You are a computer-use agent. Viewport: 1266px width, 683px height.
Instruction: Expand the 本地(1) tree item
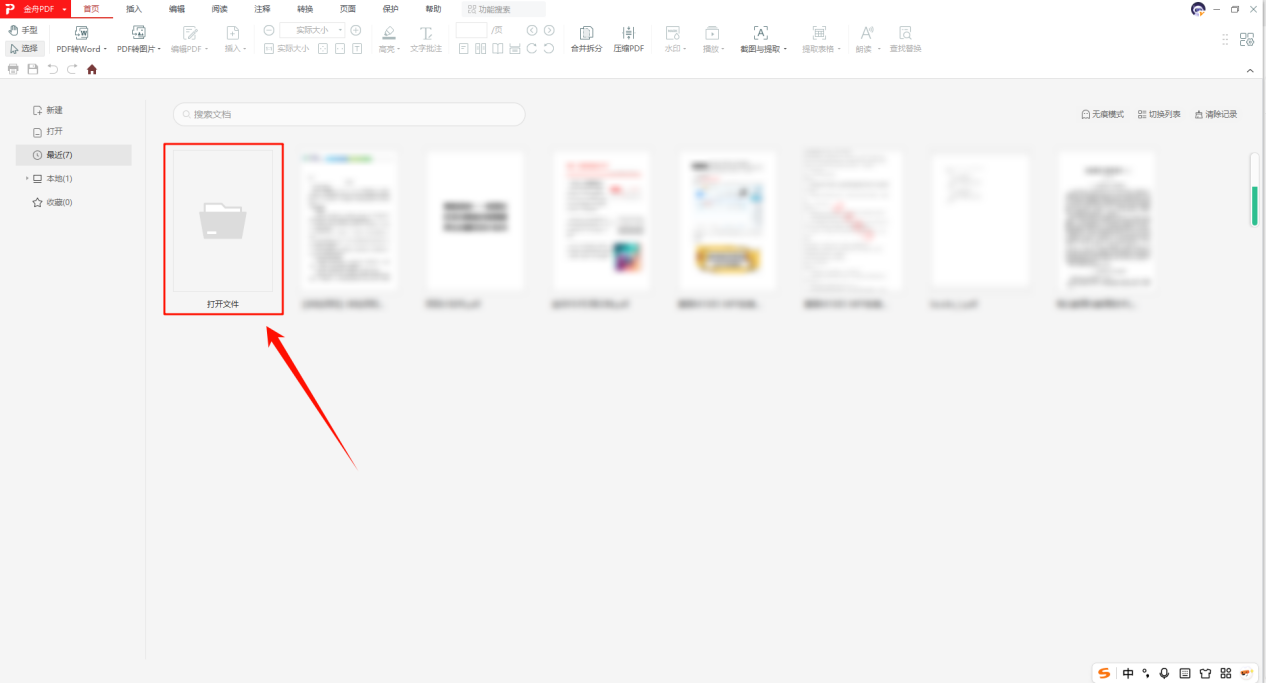(x=27, y=179)
